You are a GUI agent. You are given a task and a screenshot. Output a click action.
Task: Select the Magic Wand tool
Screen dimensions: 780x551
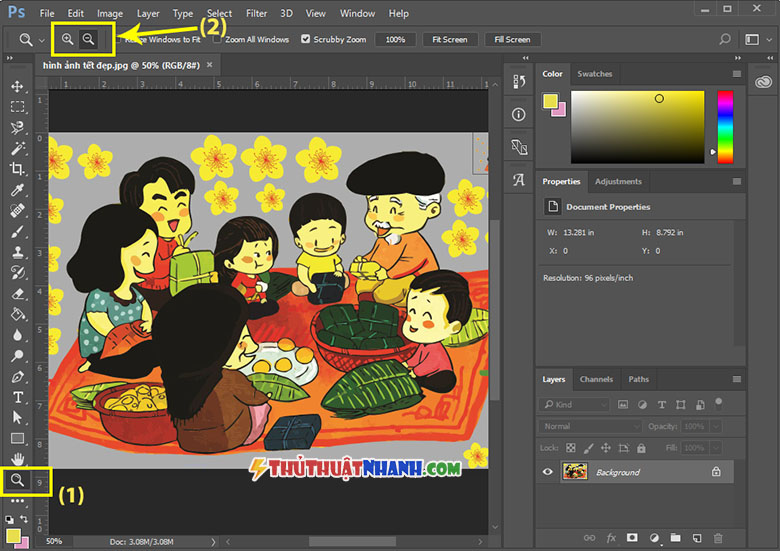(x=17, y=148)
